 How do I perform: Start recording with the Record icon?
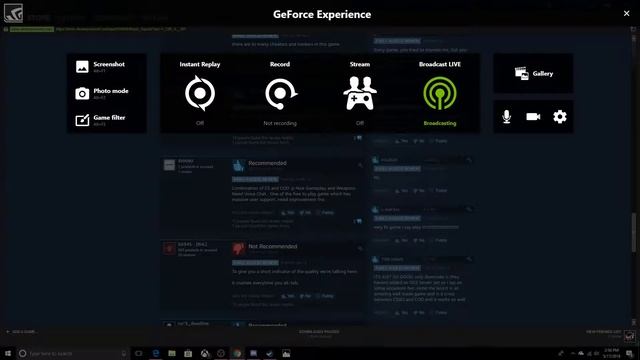pos(281,93)
